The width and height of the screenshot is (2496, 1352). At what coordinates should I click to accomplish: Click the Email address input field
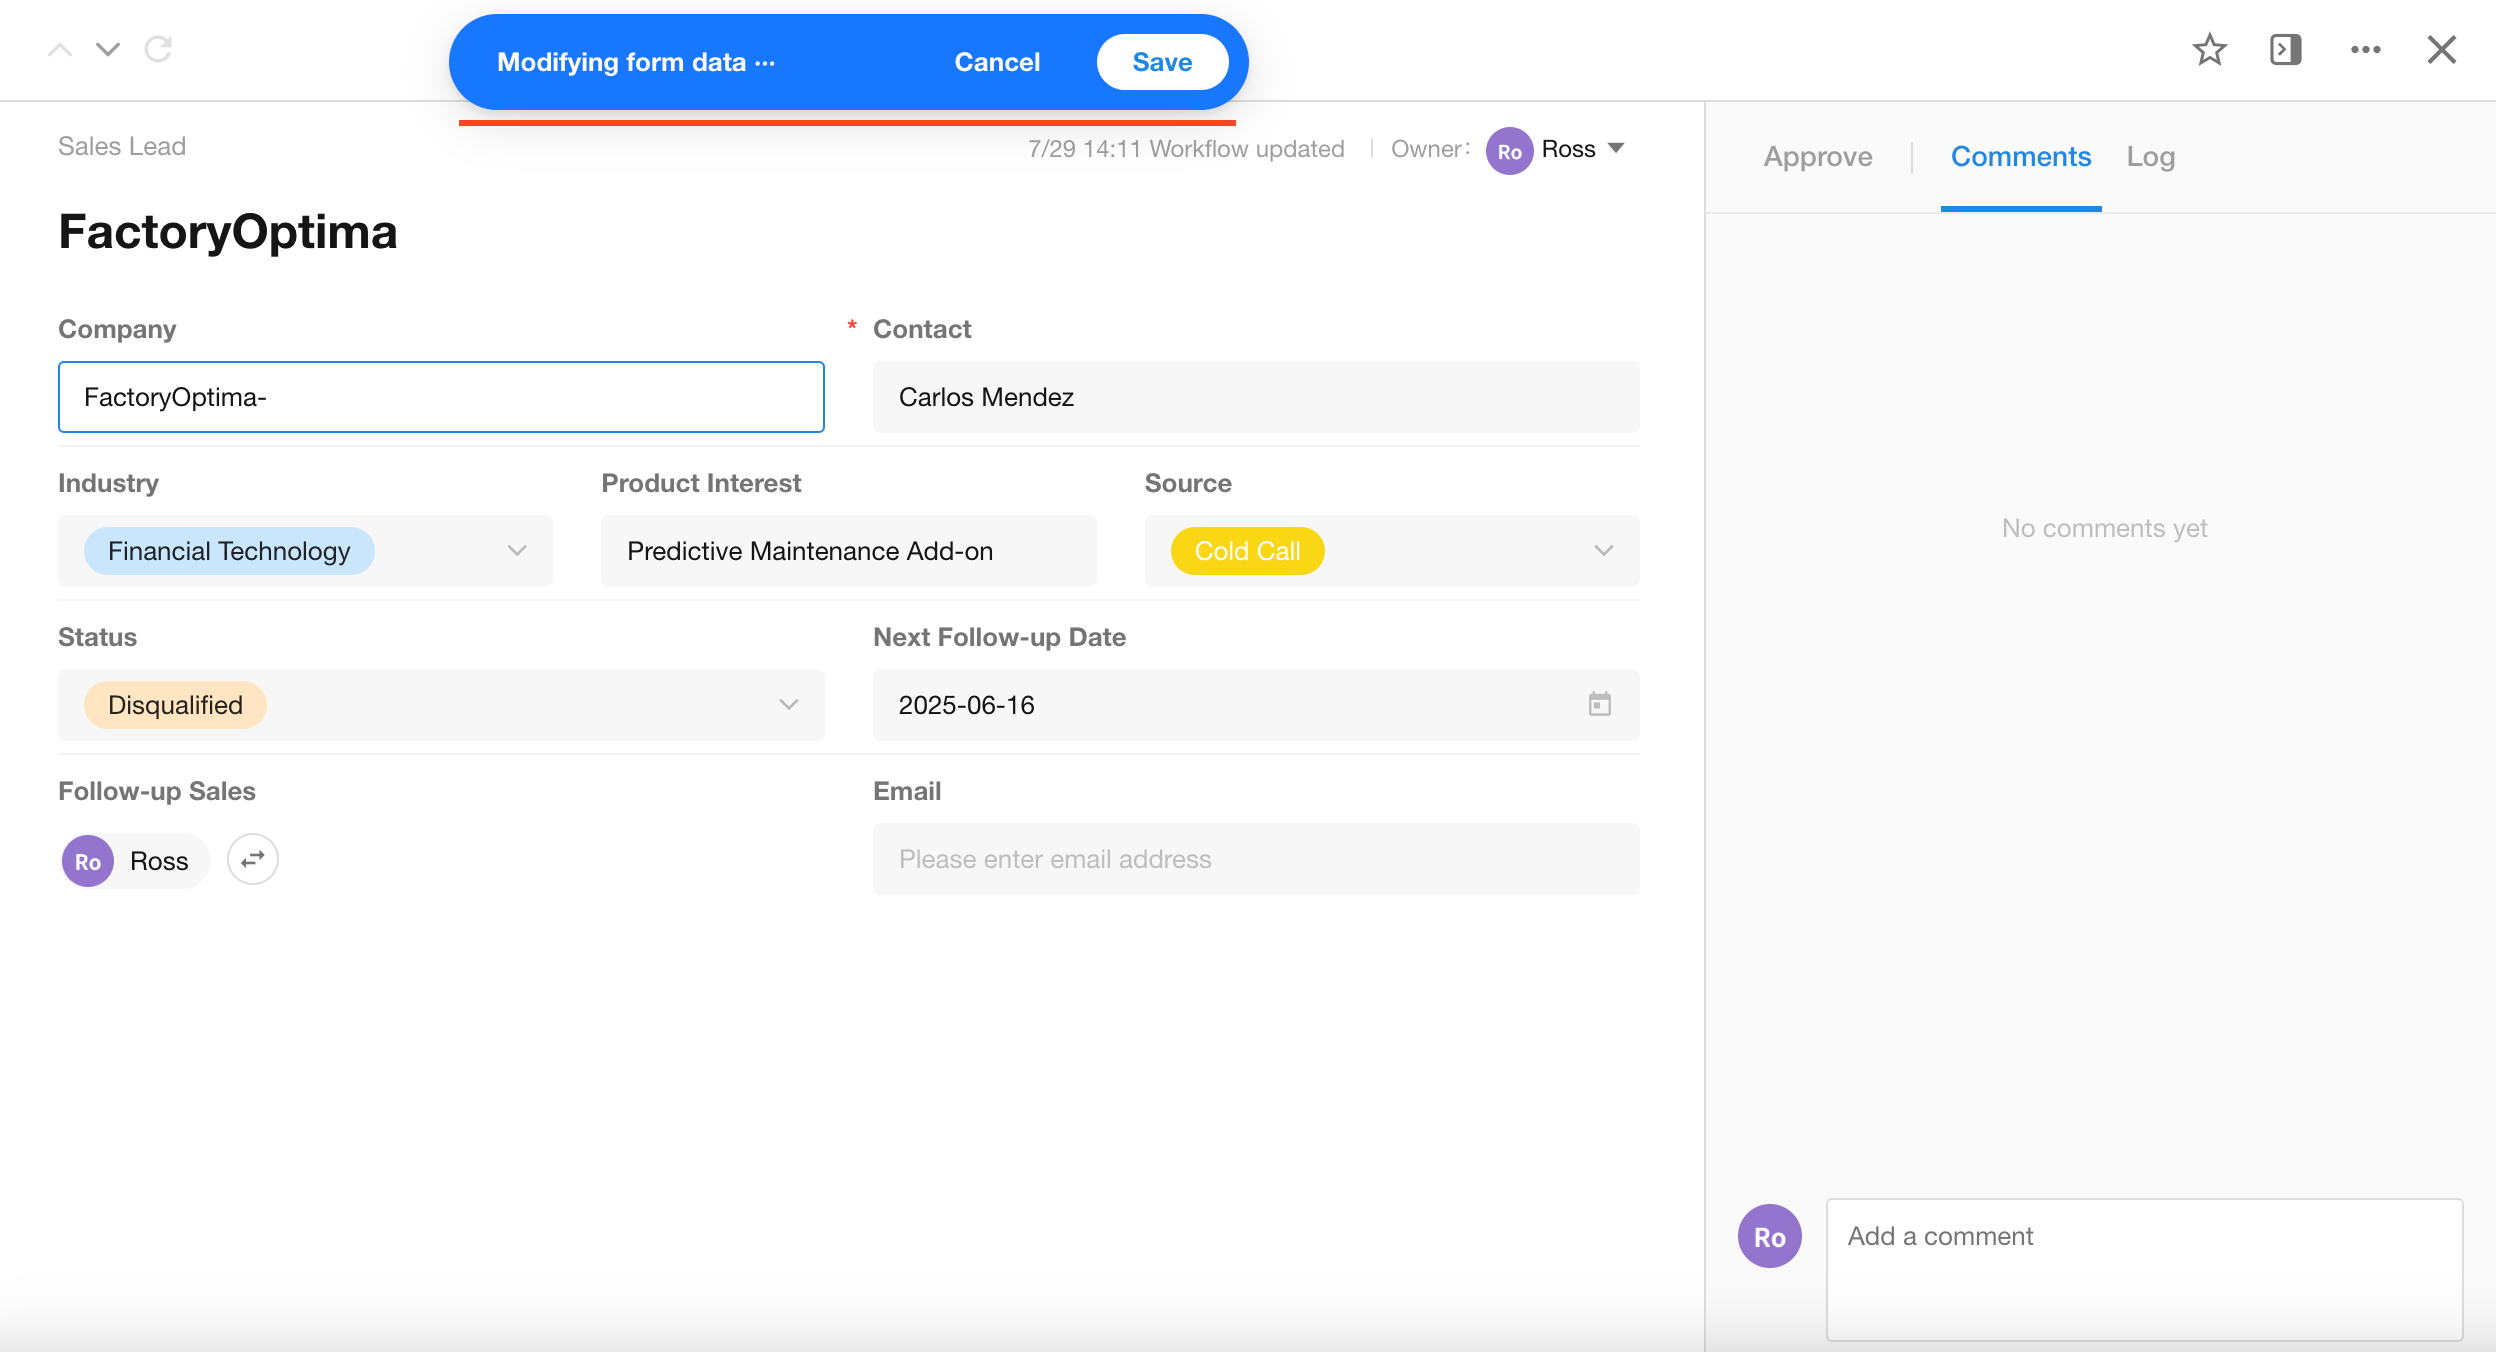[x=1255, y=858]
